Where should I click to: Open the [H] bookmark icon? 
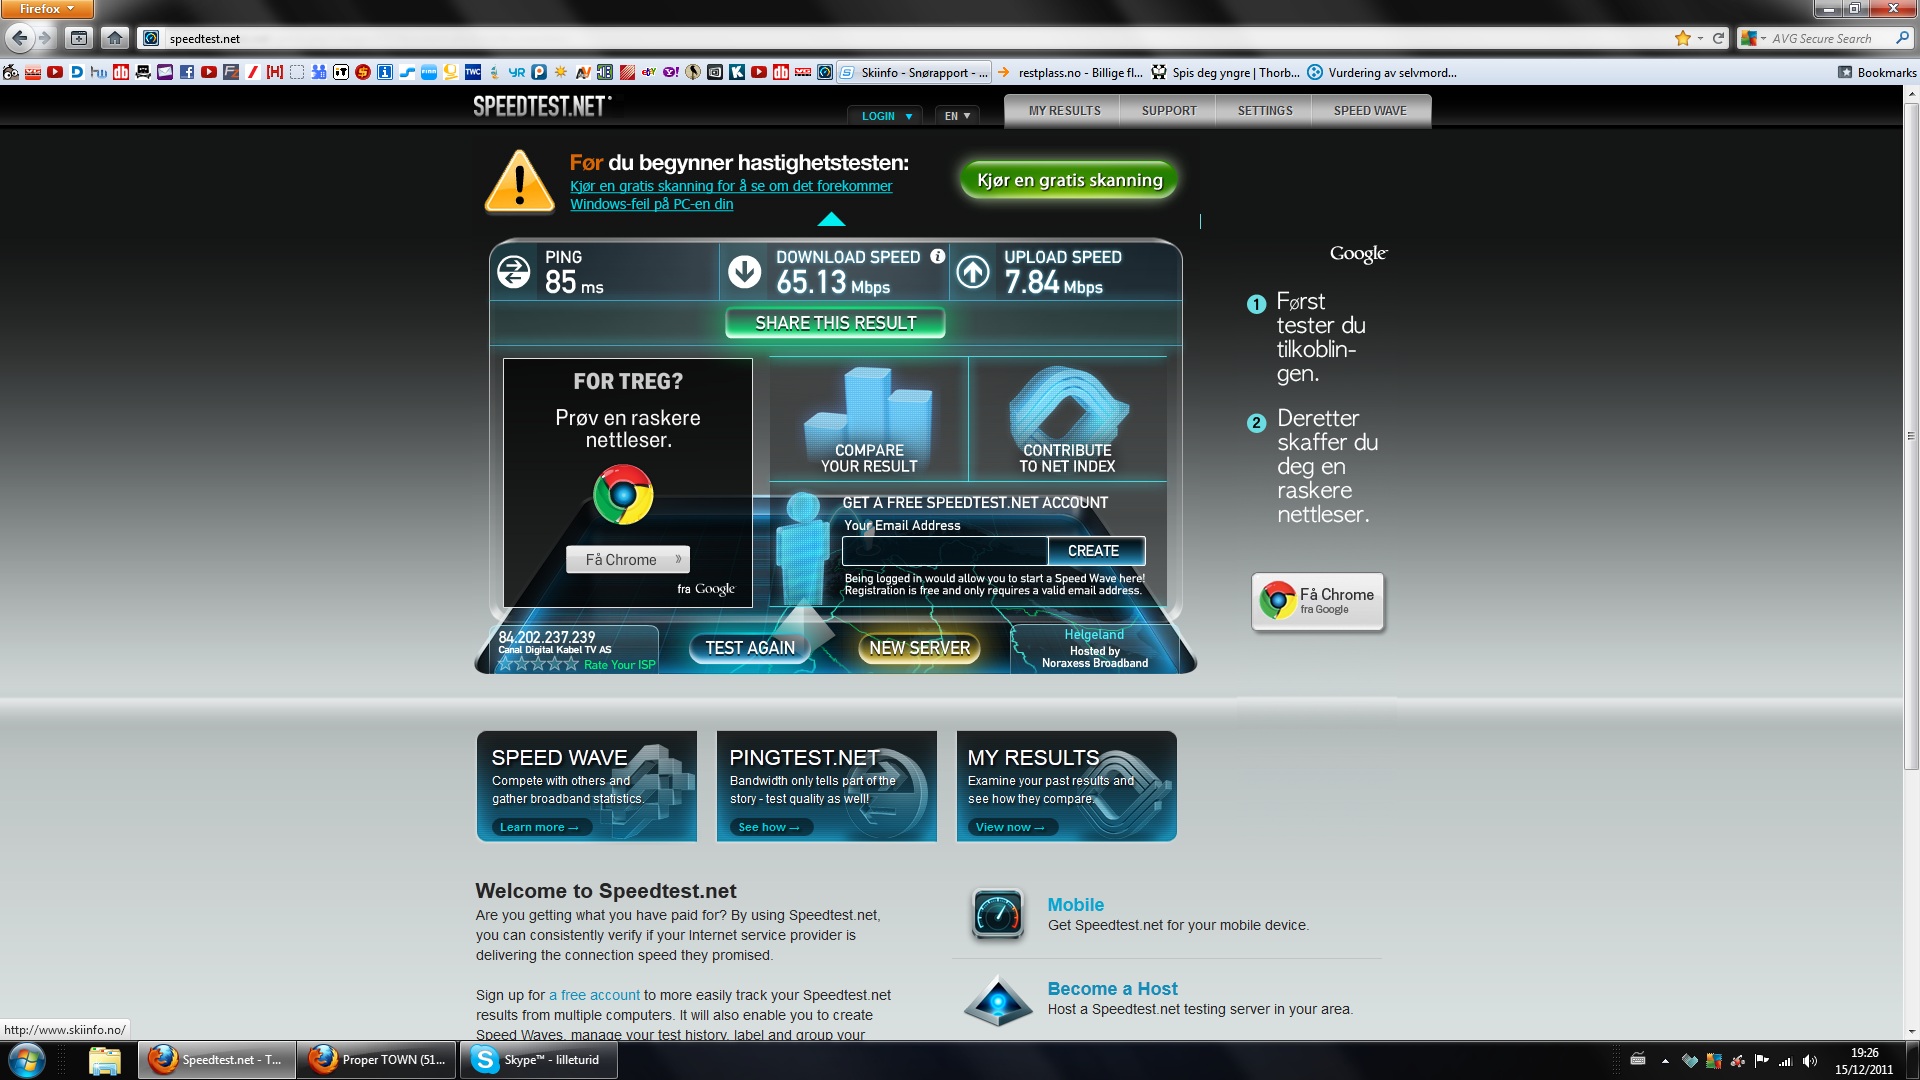[274, 72]
